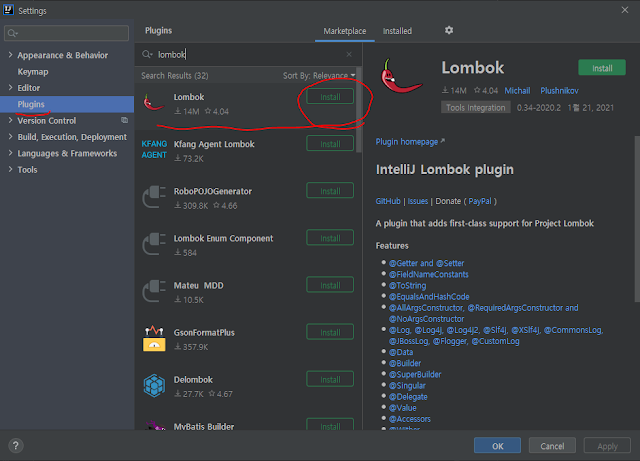The image size is (640, 461).
Task: Select Keymap in settings tree
Action: tap(33, 71)
